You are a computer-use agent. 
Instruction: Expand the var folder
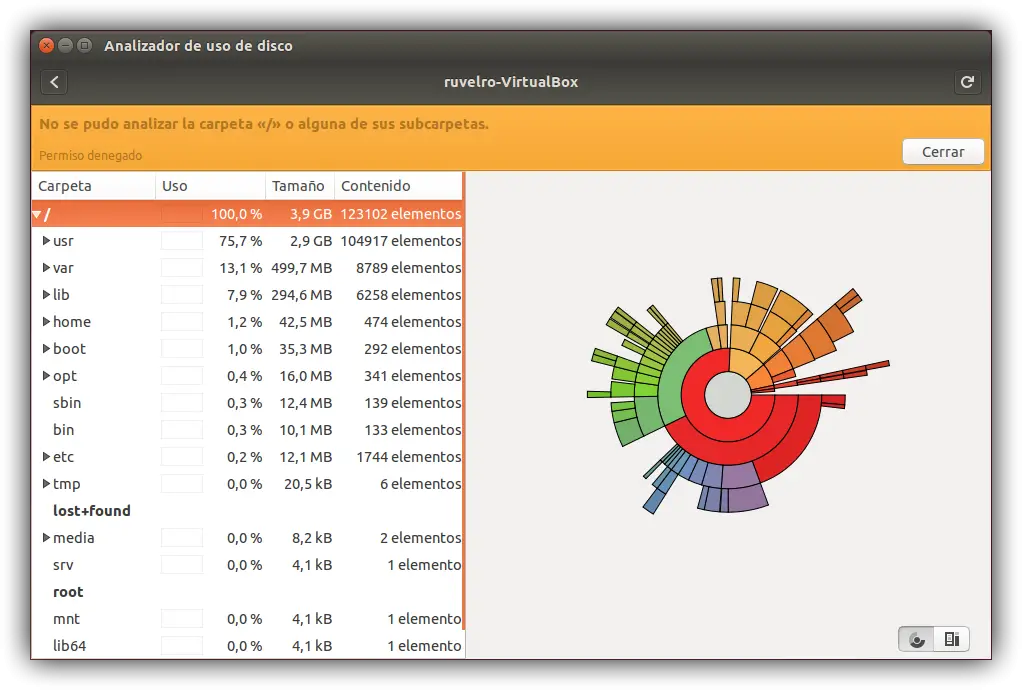pos(46,267)
